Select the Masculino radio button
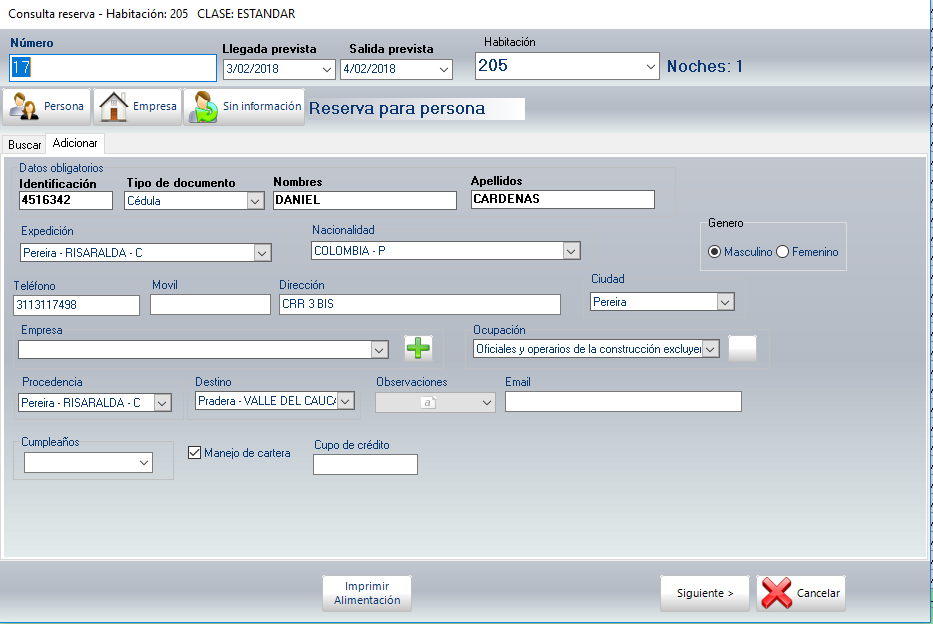933x624 pixels. tap(714, 252)
